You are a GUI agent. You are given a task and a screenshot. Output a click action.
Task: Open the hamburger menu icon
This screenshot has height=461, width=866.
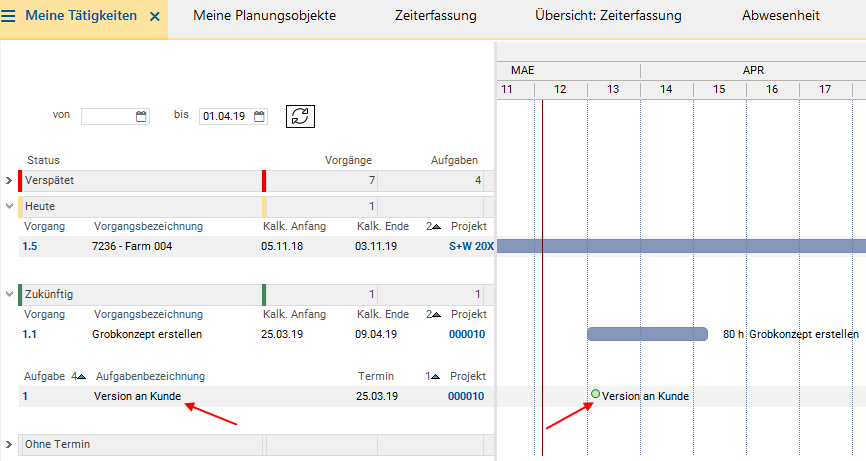(x=9, y=16)
